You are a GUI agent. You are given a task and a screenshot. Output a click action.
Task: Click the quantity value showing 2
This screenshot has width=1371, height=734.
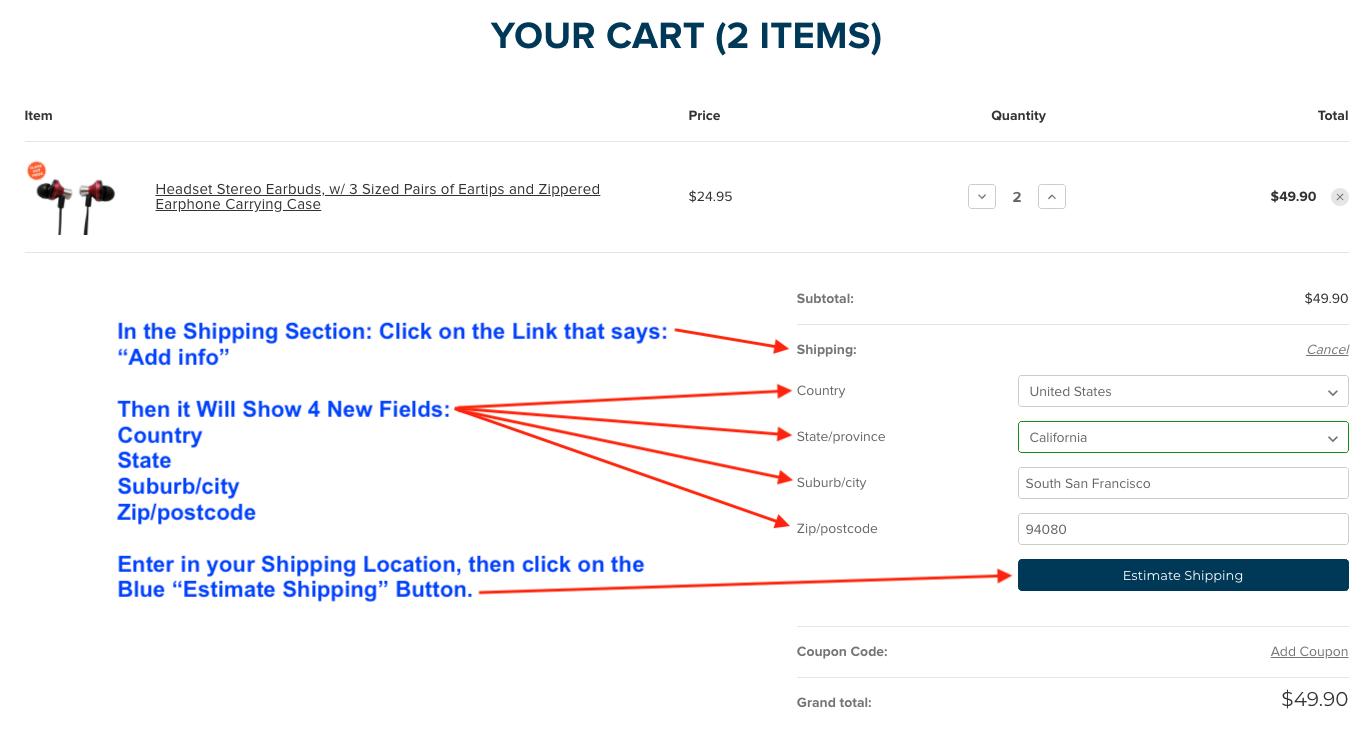[x=1017, y=196]
